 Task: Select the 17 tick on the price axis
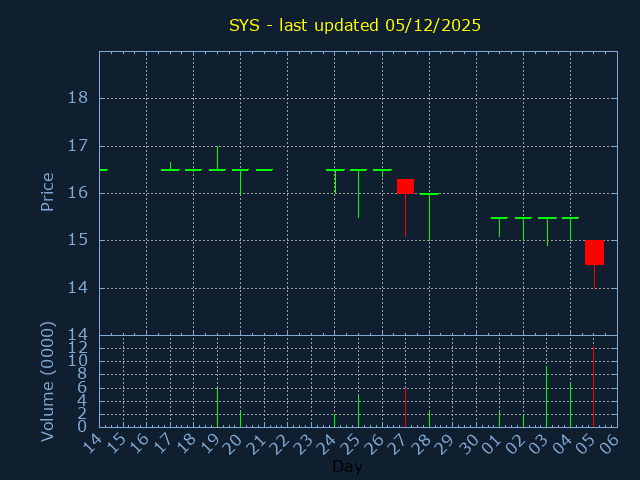click(x=78, y=146)
